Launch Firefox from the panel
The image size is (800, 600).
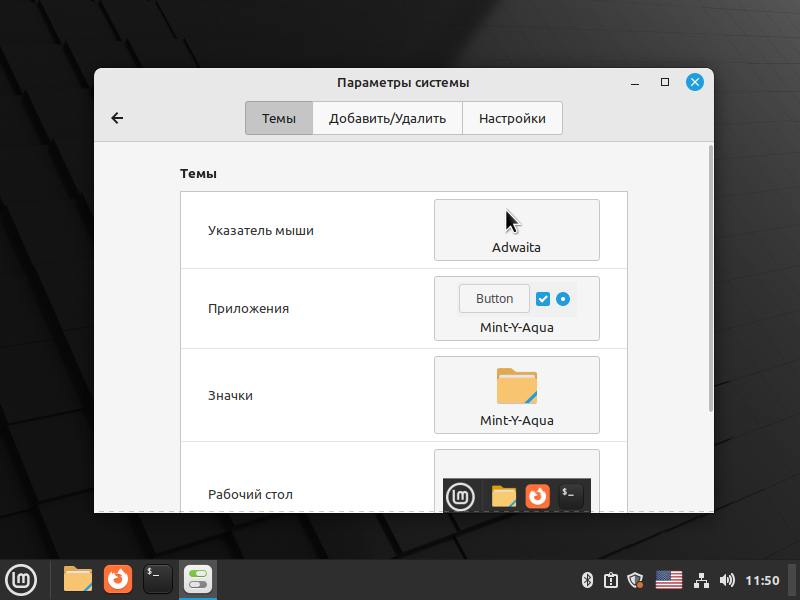coord(118,580)
